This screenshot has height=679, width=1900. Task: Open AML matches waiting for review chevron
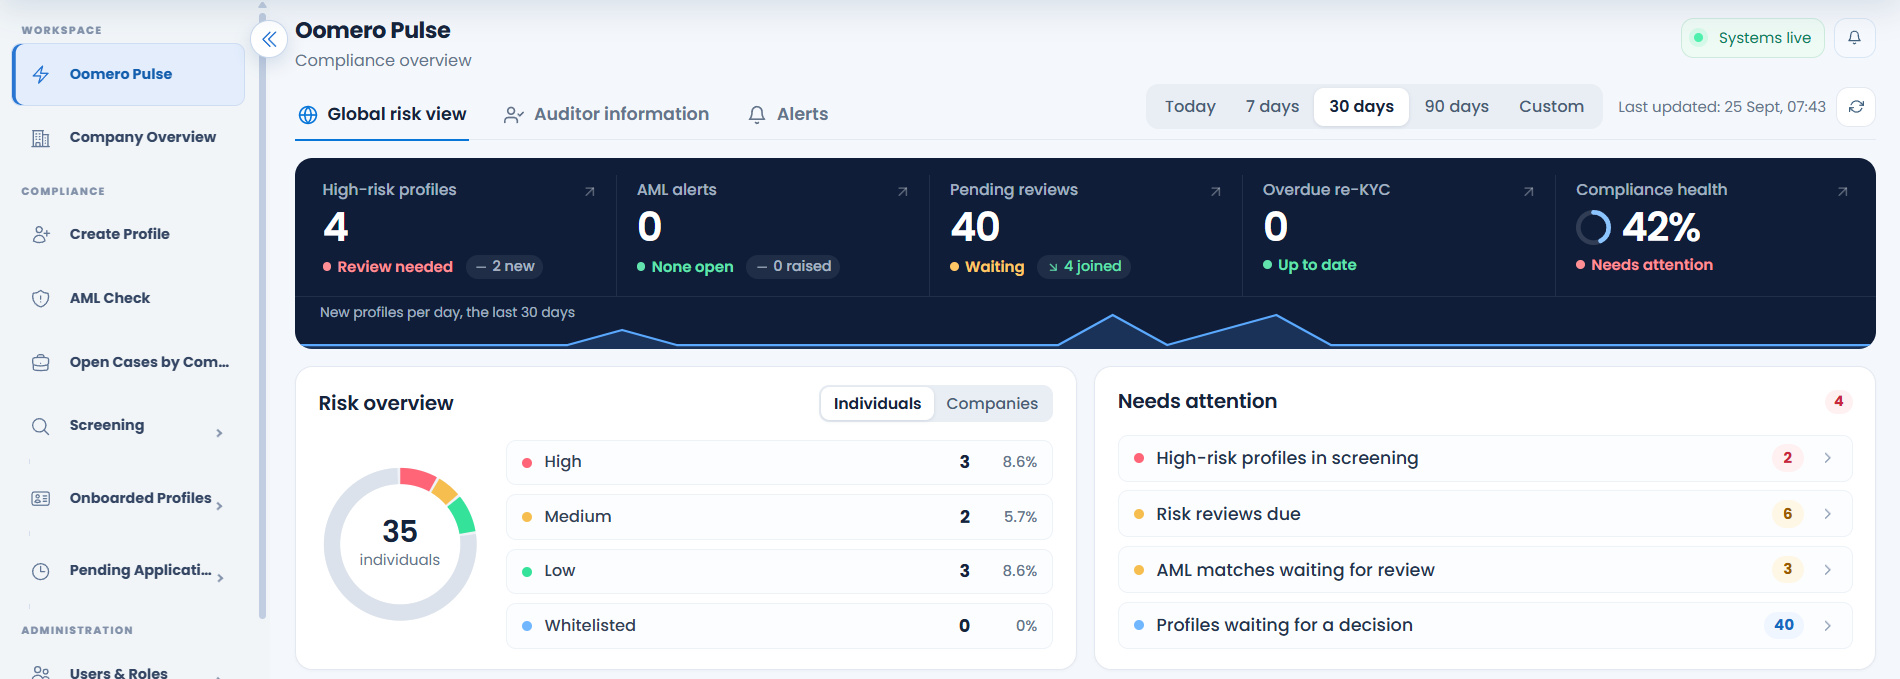pos(1827,570)
